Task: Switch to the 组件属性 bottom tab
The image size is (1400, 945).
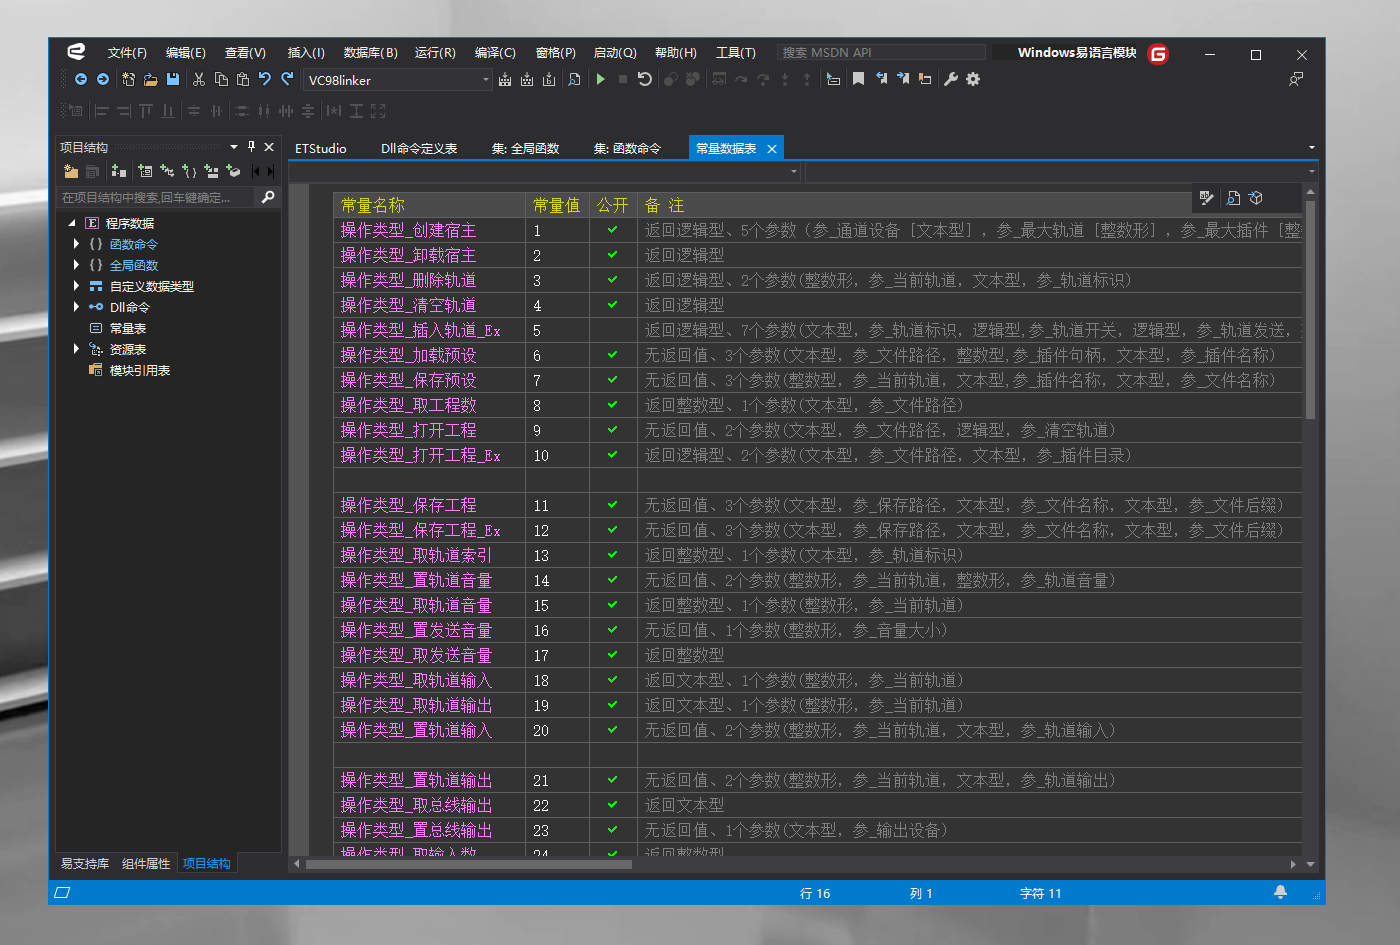Action: 146,863
